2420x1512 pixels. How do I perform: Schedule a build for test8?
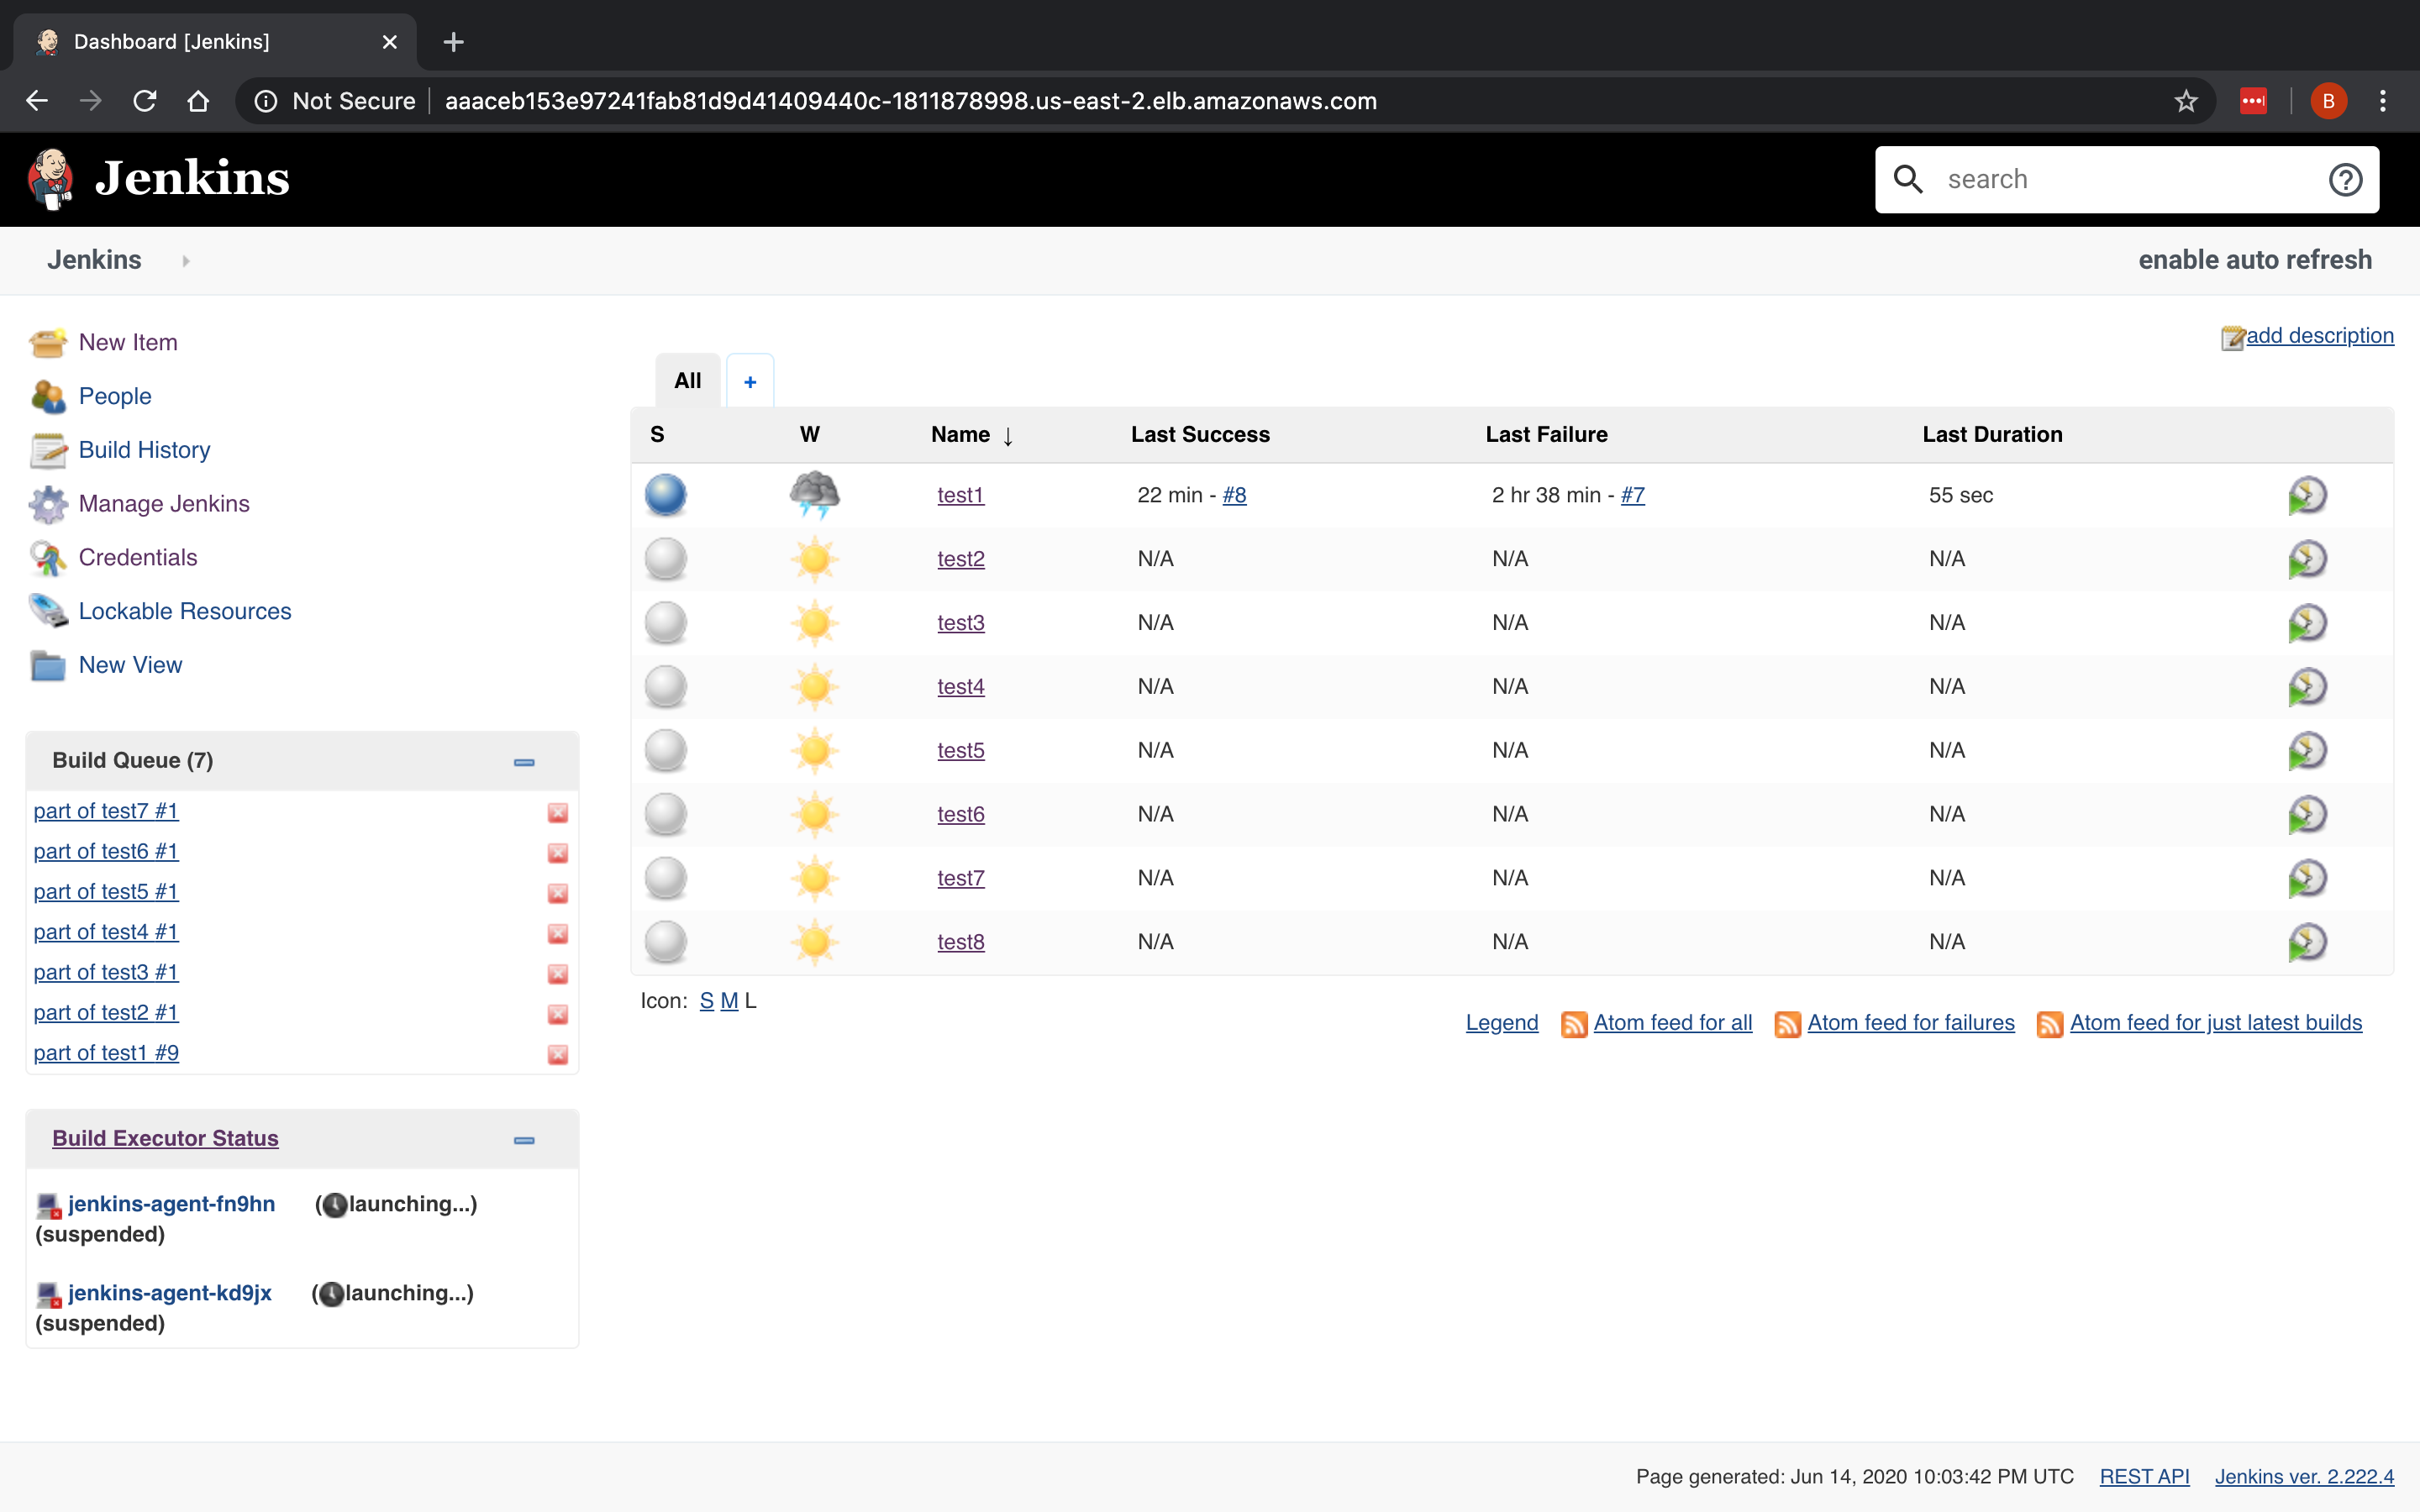coord(2307,942)
